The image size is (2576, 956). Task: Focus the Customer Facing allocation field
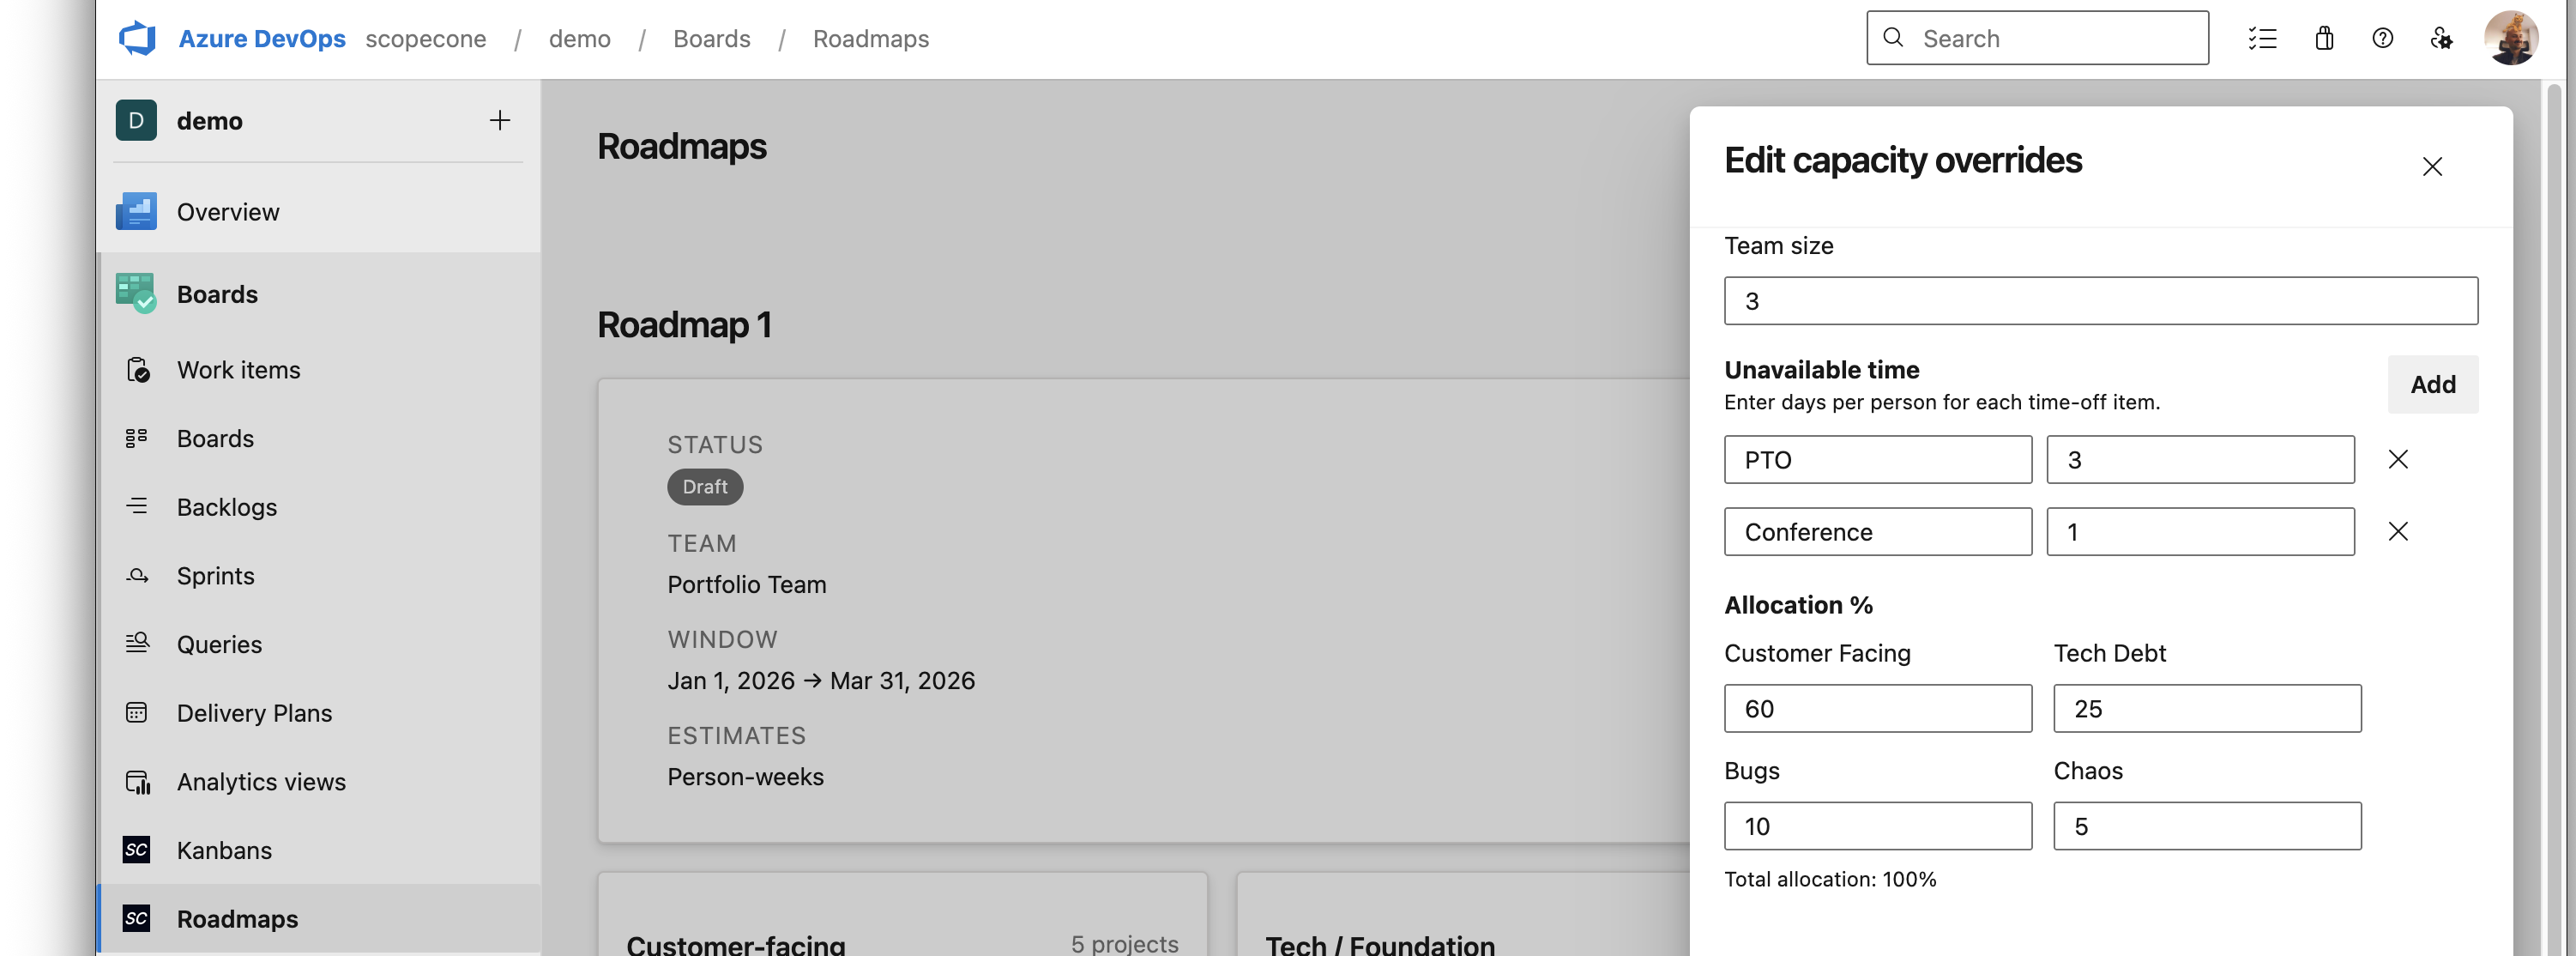point(1877,708)
